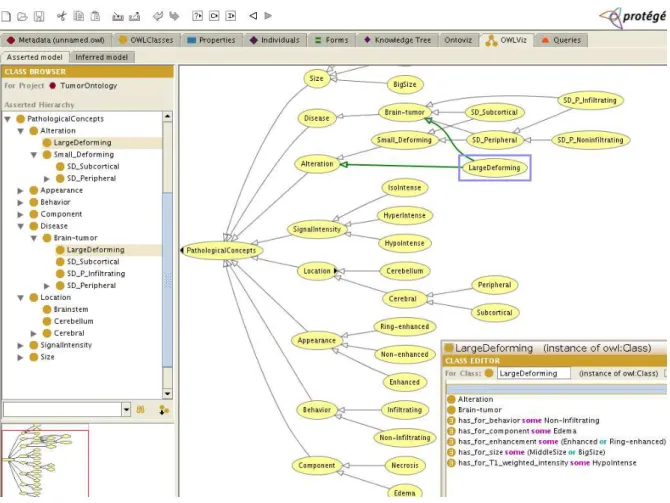Viewport: 670px width, 503px height.
Task: Click the paste clipboard icon
Action: 95,16
